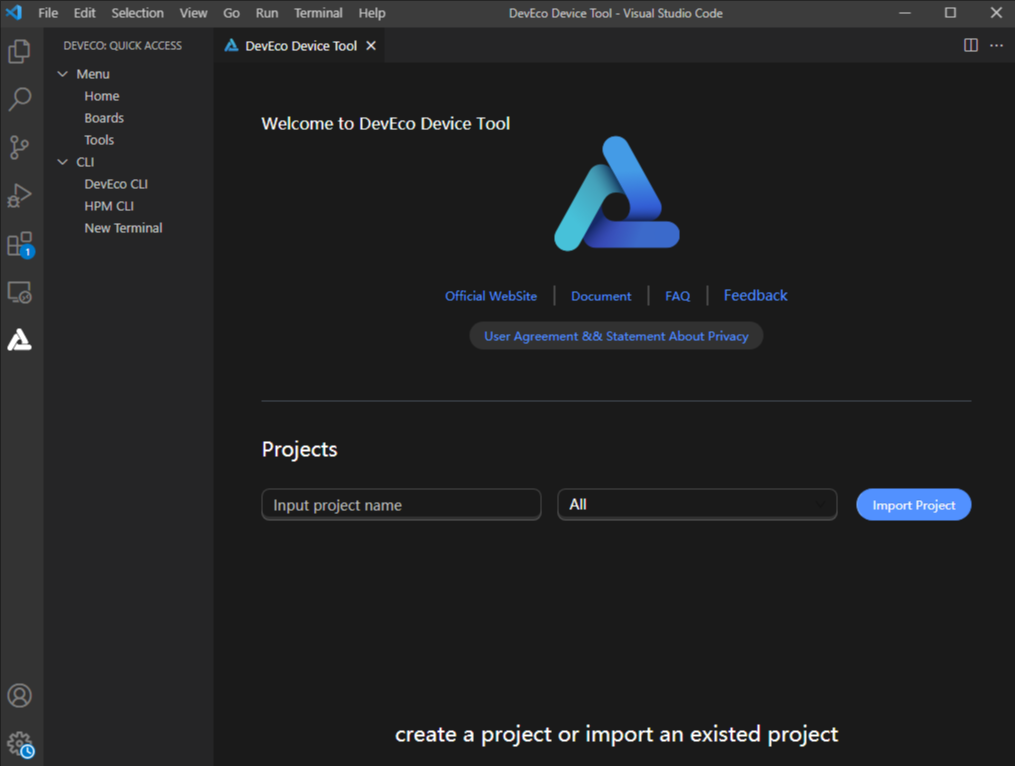Open the Source Control view
This screenshot has width=1015, height=766.
(21, 146)
